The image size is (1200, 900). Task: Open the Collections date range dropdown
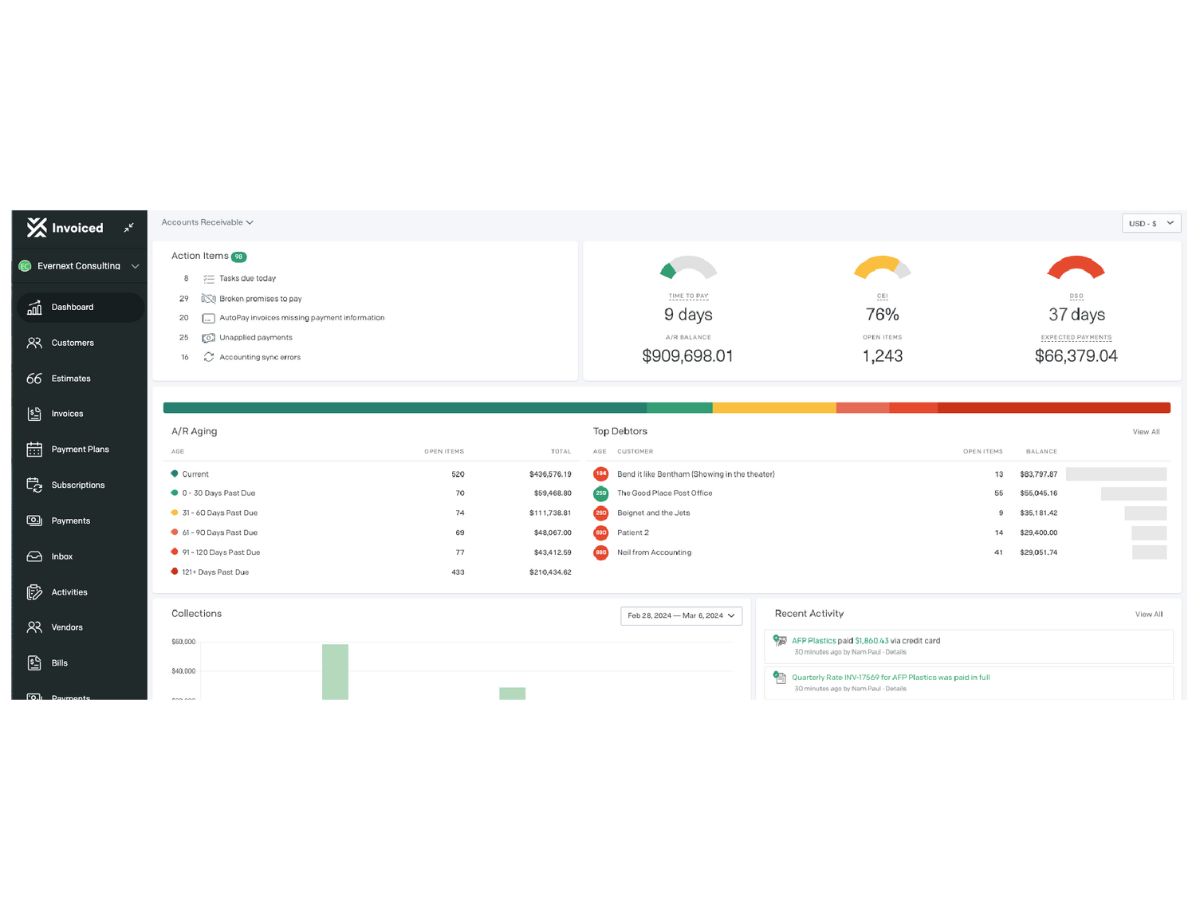click(x=682, y=615)
